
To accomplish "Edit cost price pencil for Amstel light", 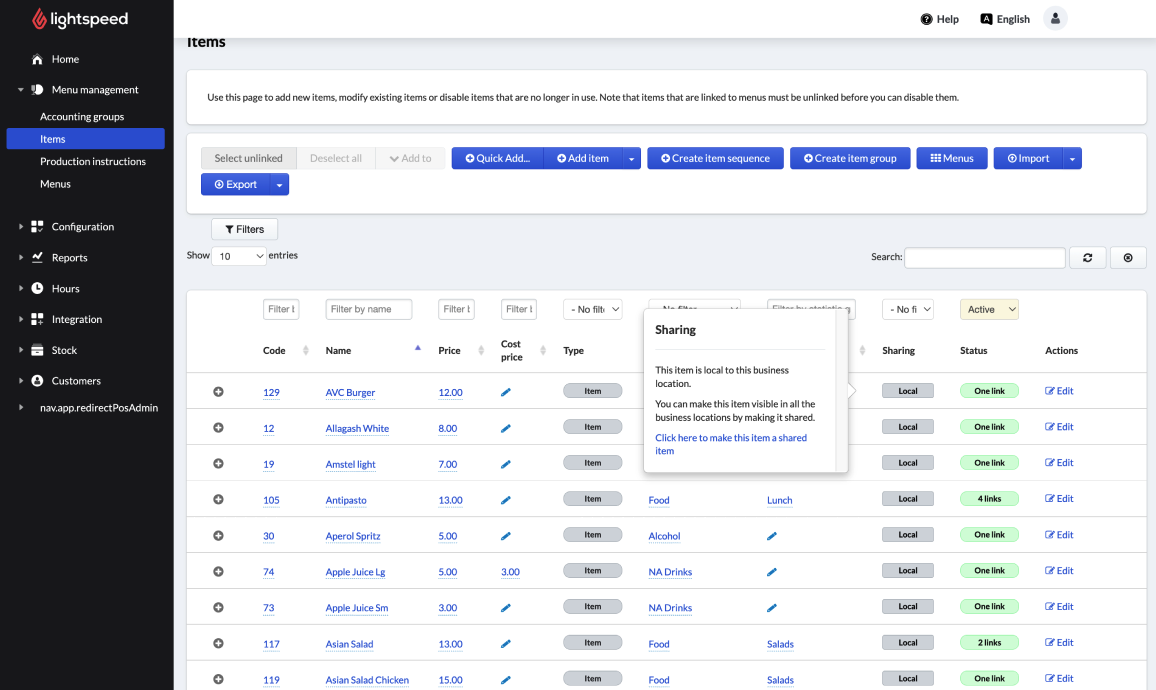I will [506, 464].
